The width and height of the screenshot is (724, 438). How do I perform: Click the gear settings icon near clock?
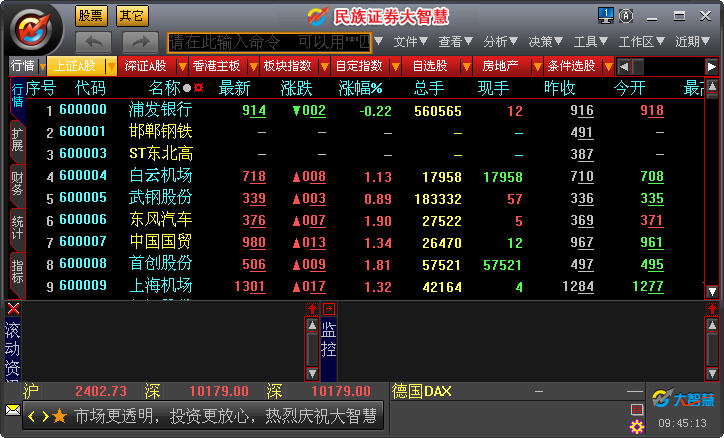point(636,427)
